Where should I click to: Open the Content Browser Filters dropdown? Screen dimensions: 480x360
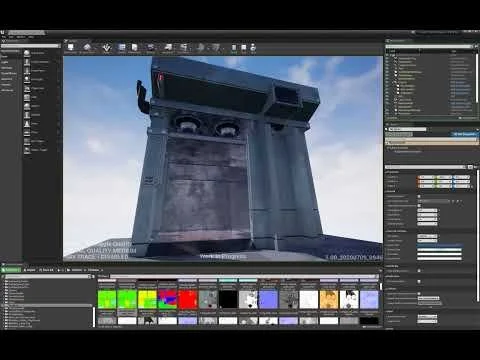103,276
